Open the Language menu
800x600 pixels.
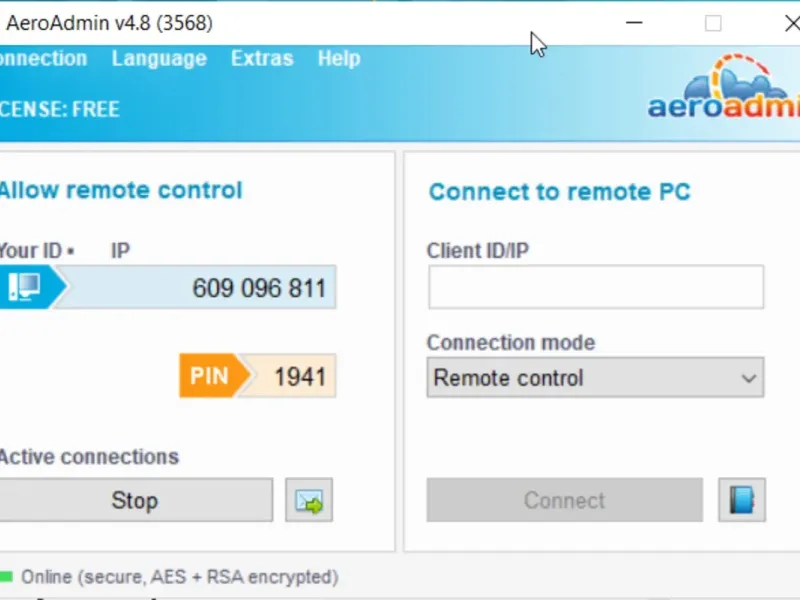pyautogui.click(x=159, y=59)
